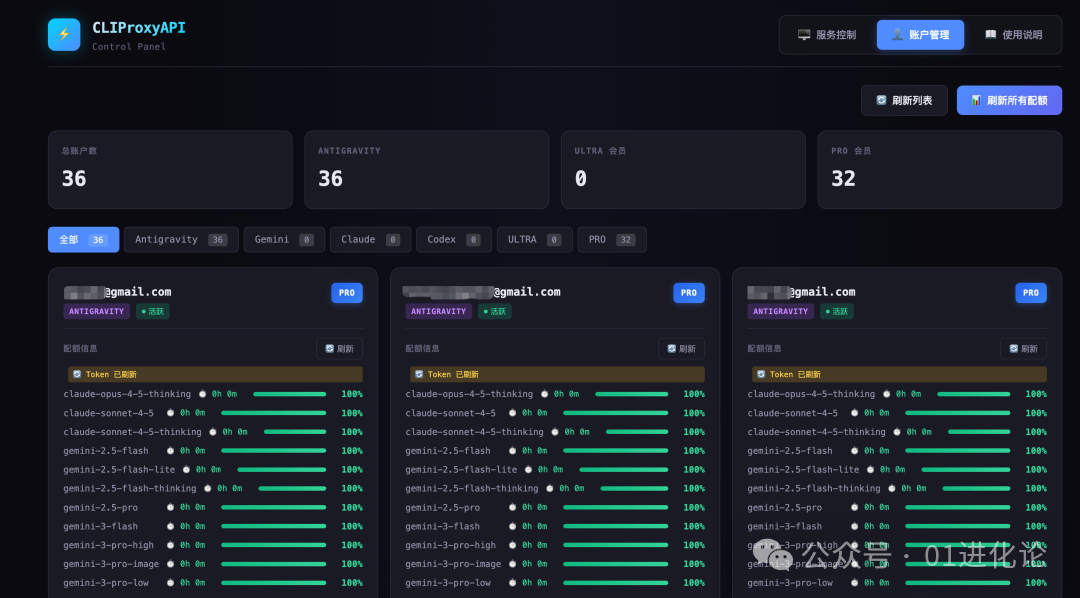Click the 活跃 status on third account card
Screen dimensions: 1080x598
pyautogui.click(x=837, y=311)
